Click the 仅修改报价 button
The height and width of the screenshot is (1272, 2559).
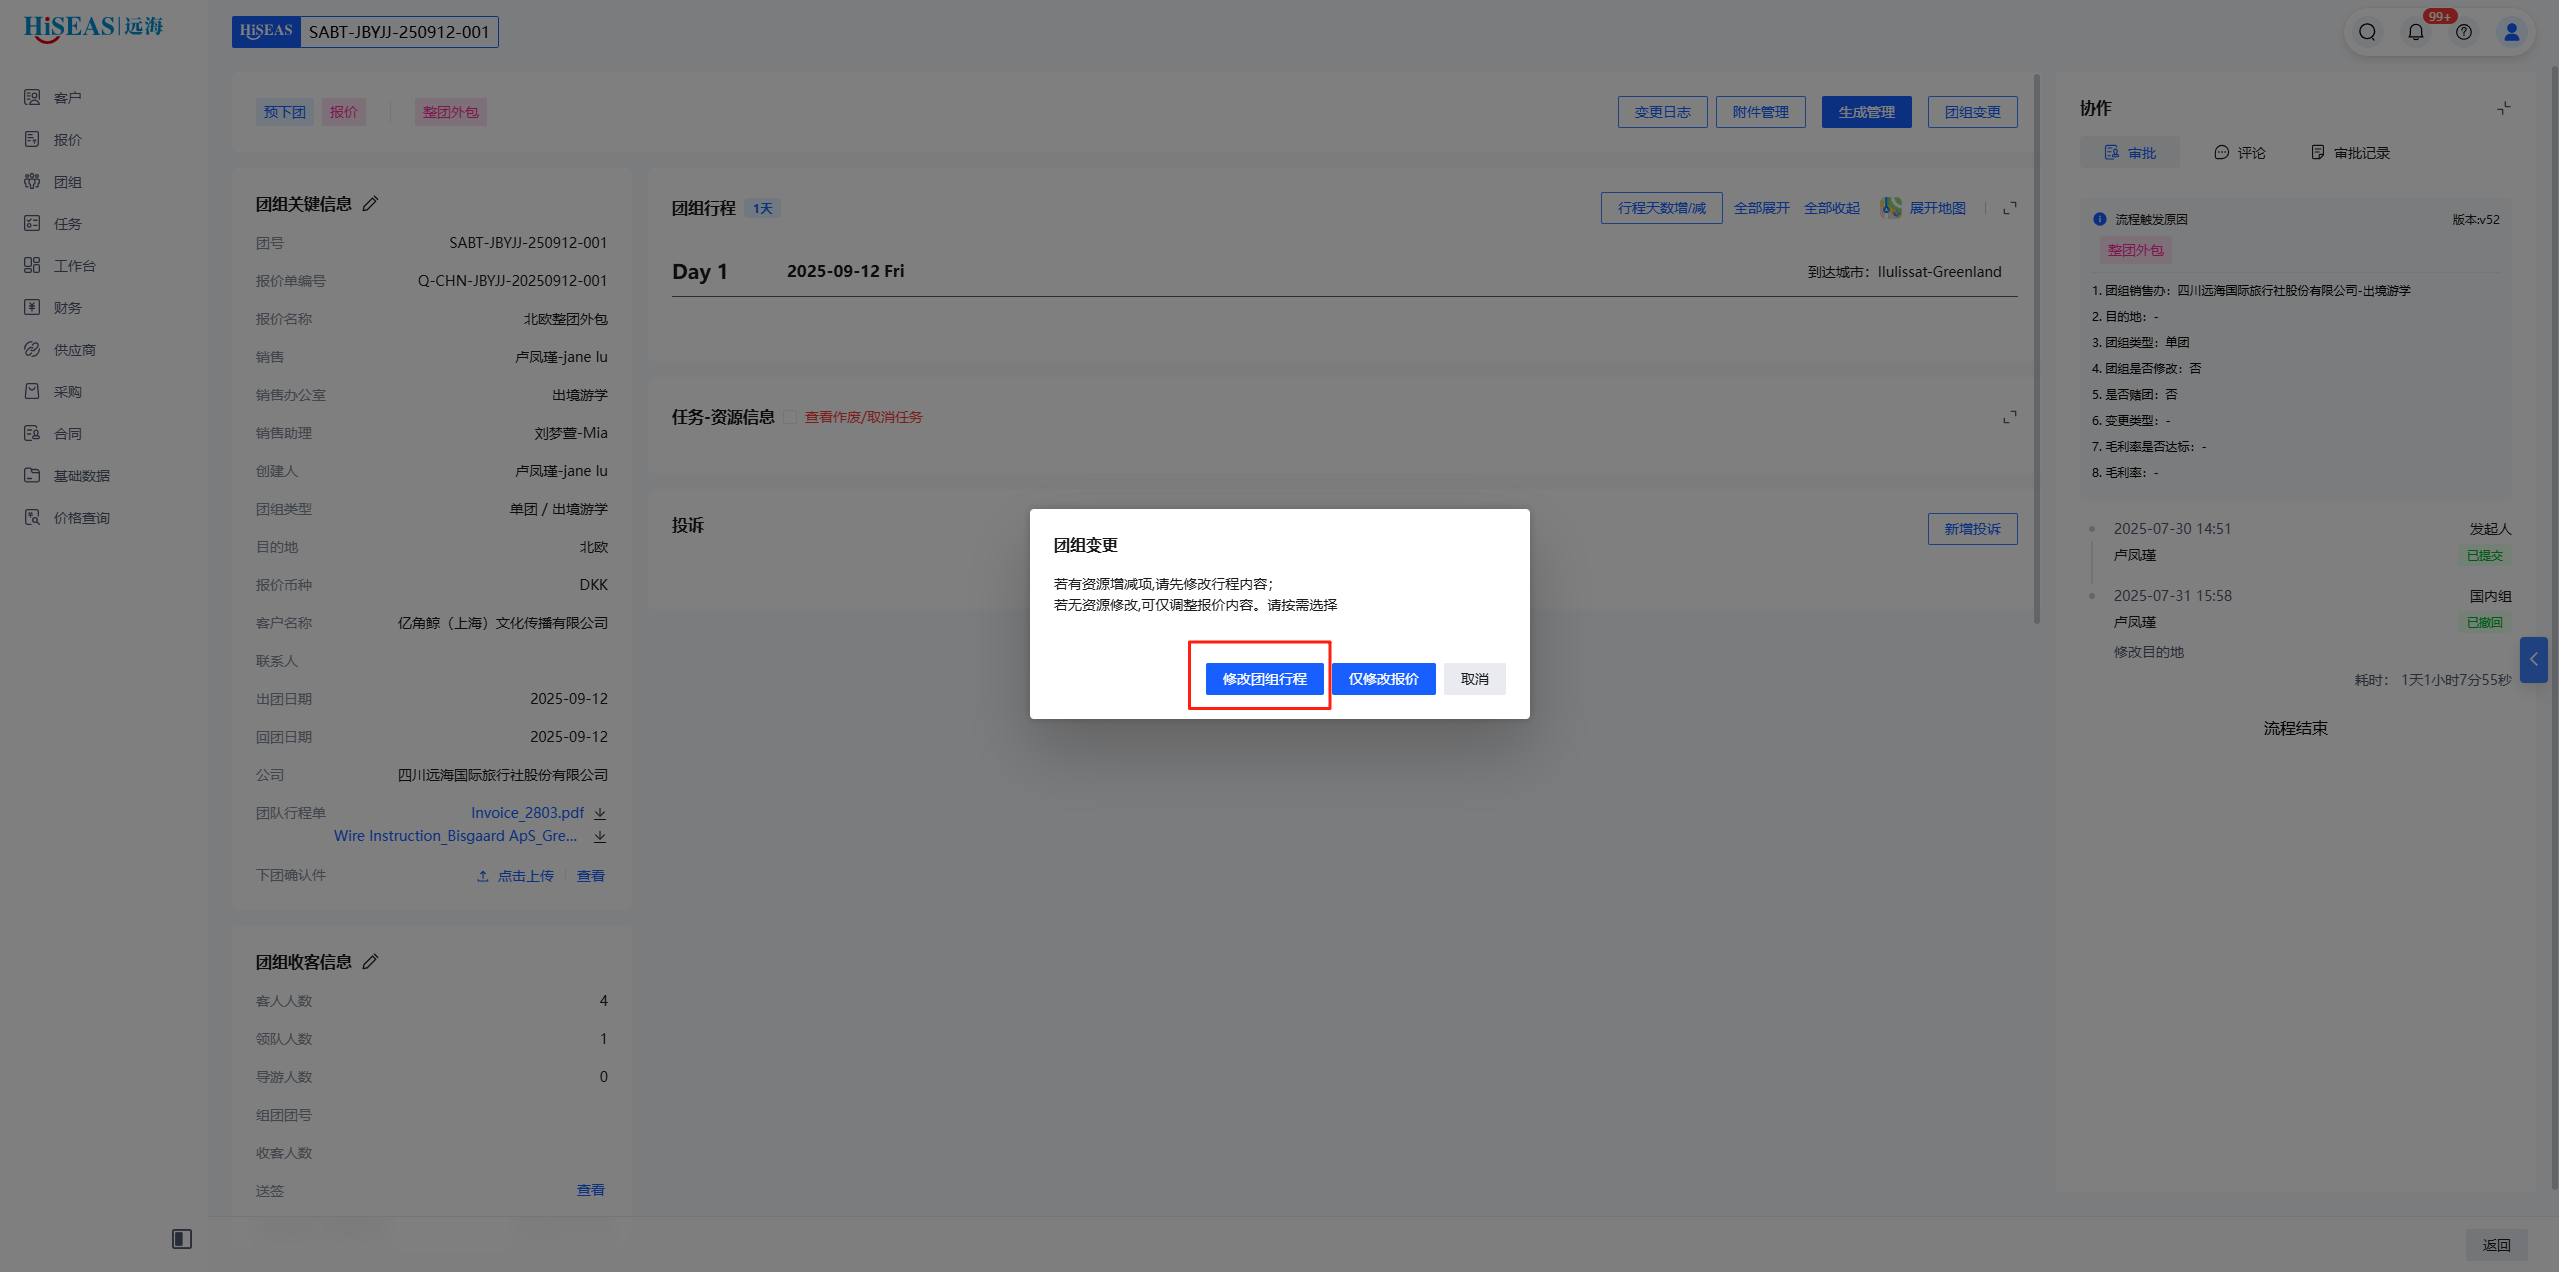click(1383, 679)
